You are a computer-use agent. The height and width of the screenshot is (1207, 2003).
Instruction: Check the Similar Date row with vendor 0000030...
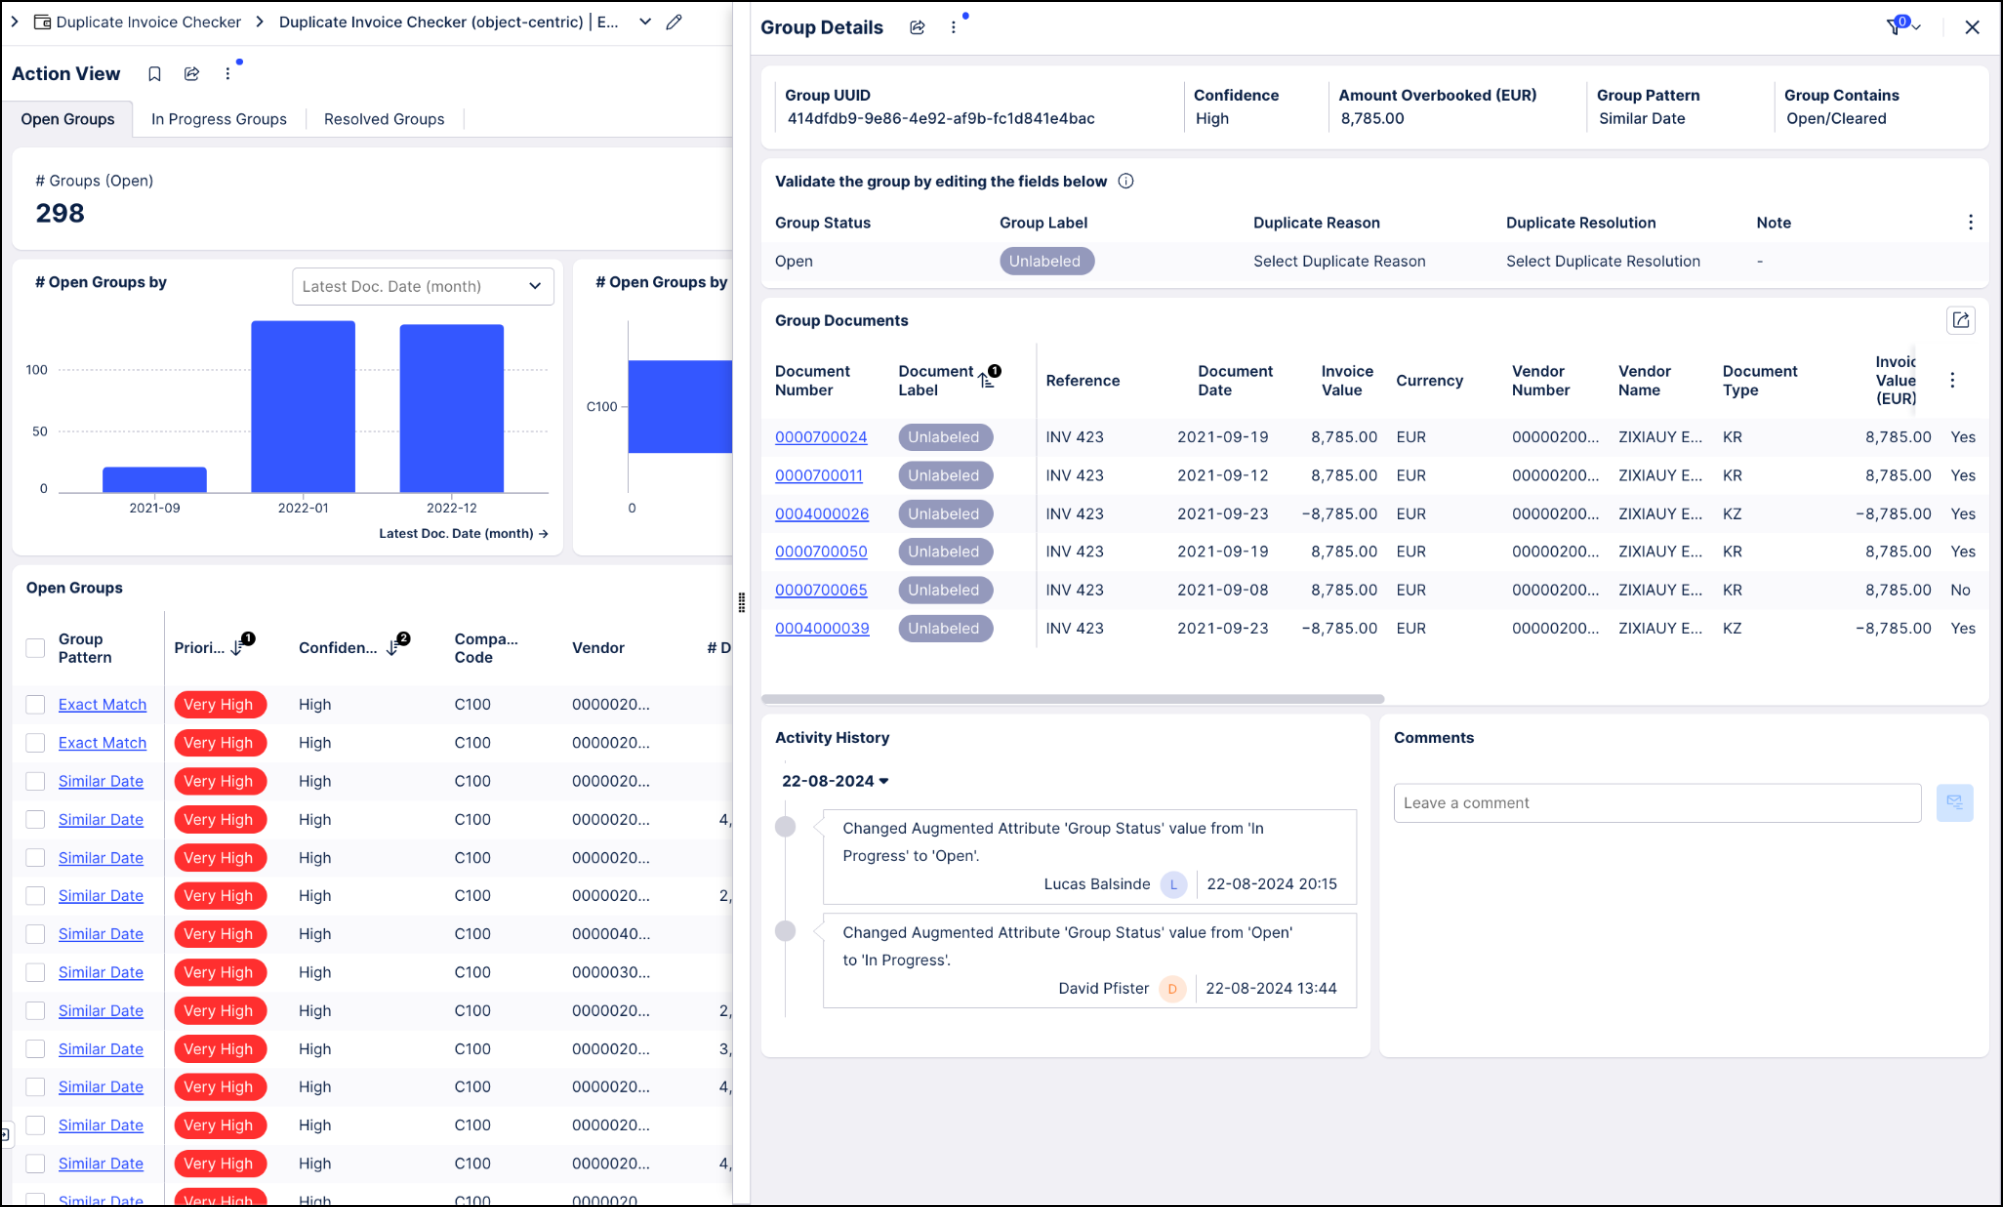click(36, 972)
